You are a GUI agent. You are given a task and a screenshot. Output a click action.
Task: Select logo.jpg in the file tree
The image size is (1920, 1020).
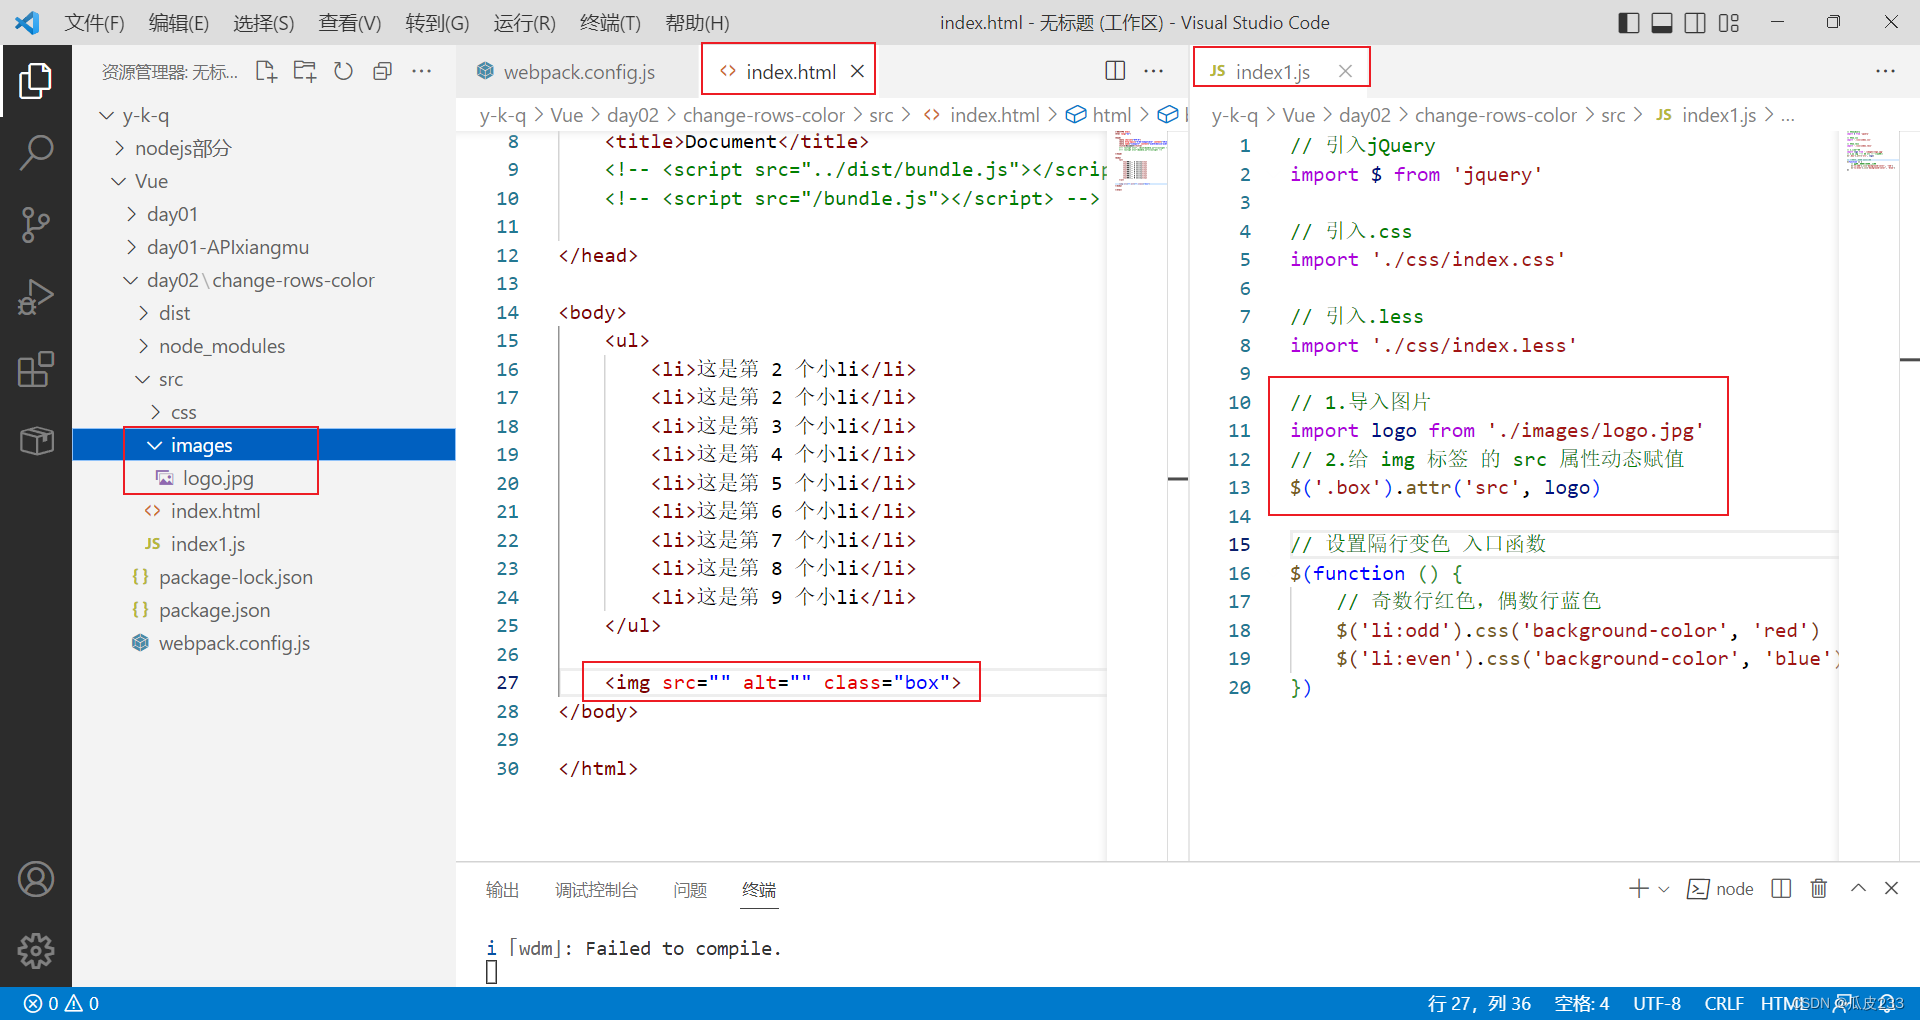(x=218, y=479)
